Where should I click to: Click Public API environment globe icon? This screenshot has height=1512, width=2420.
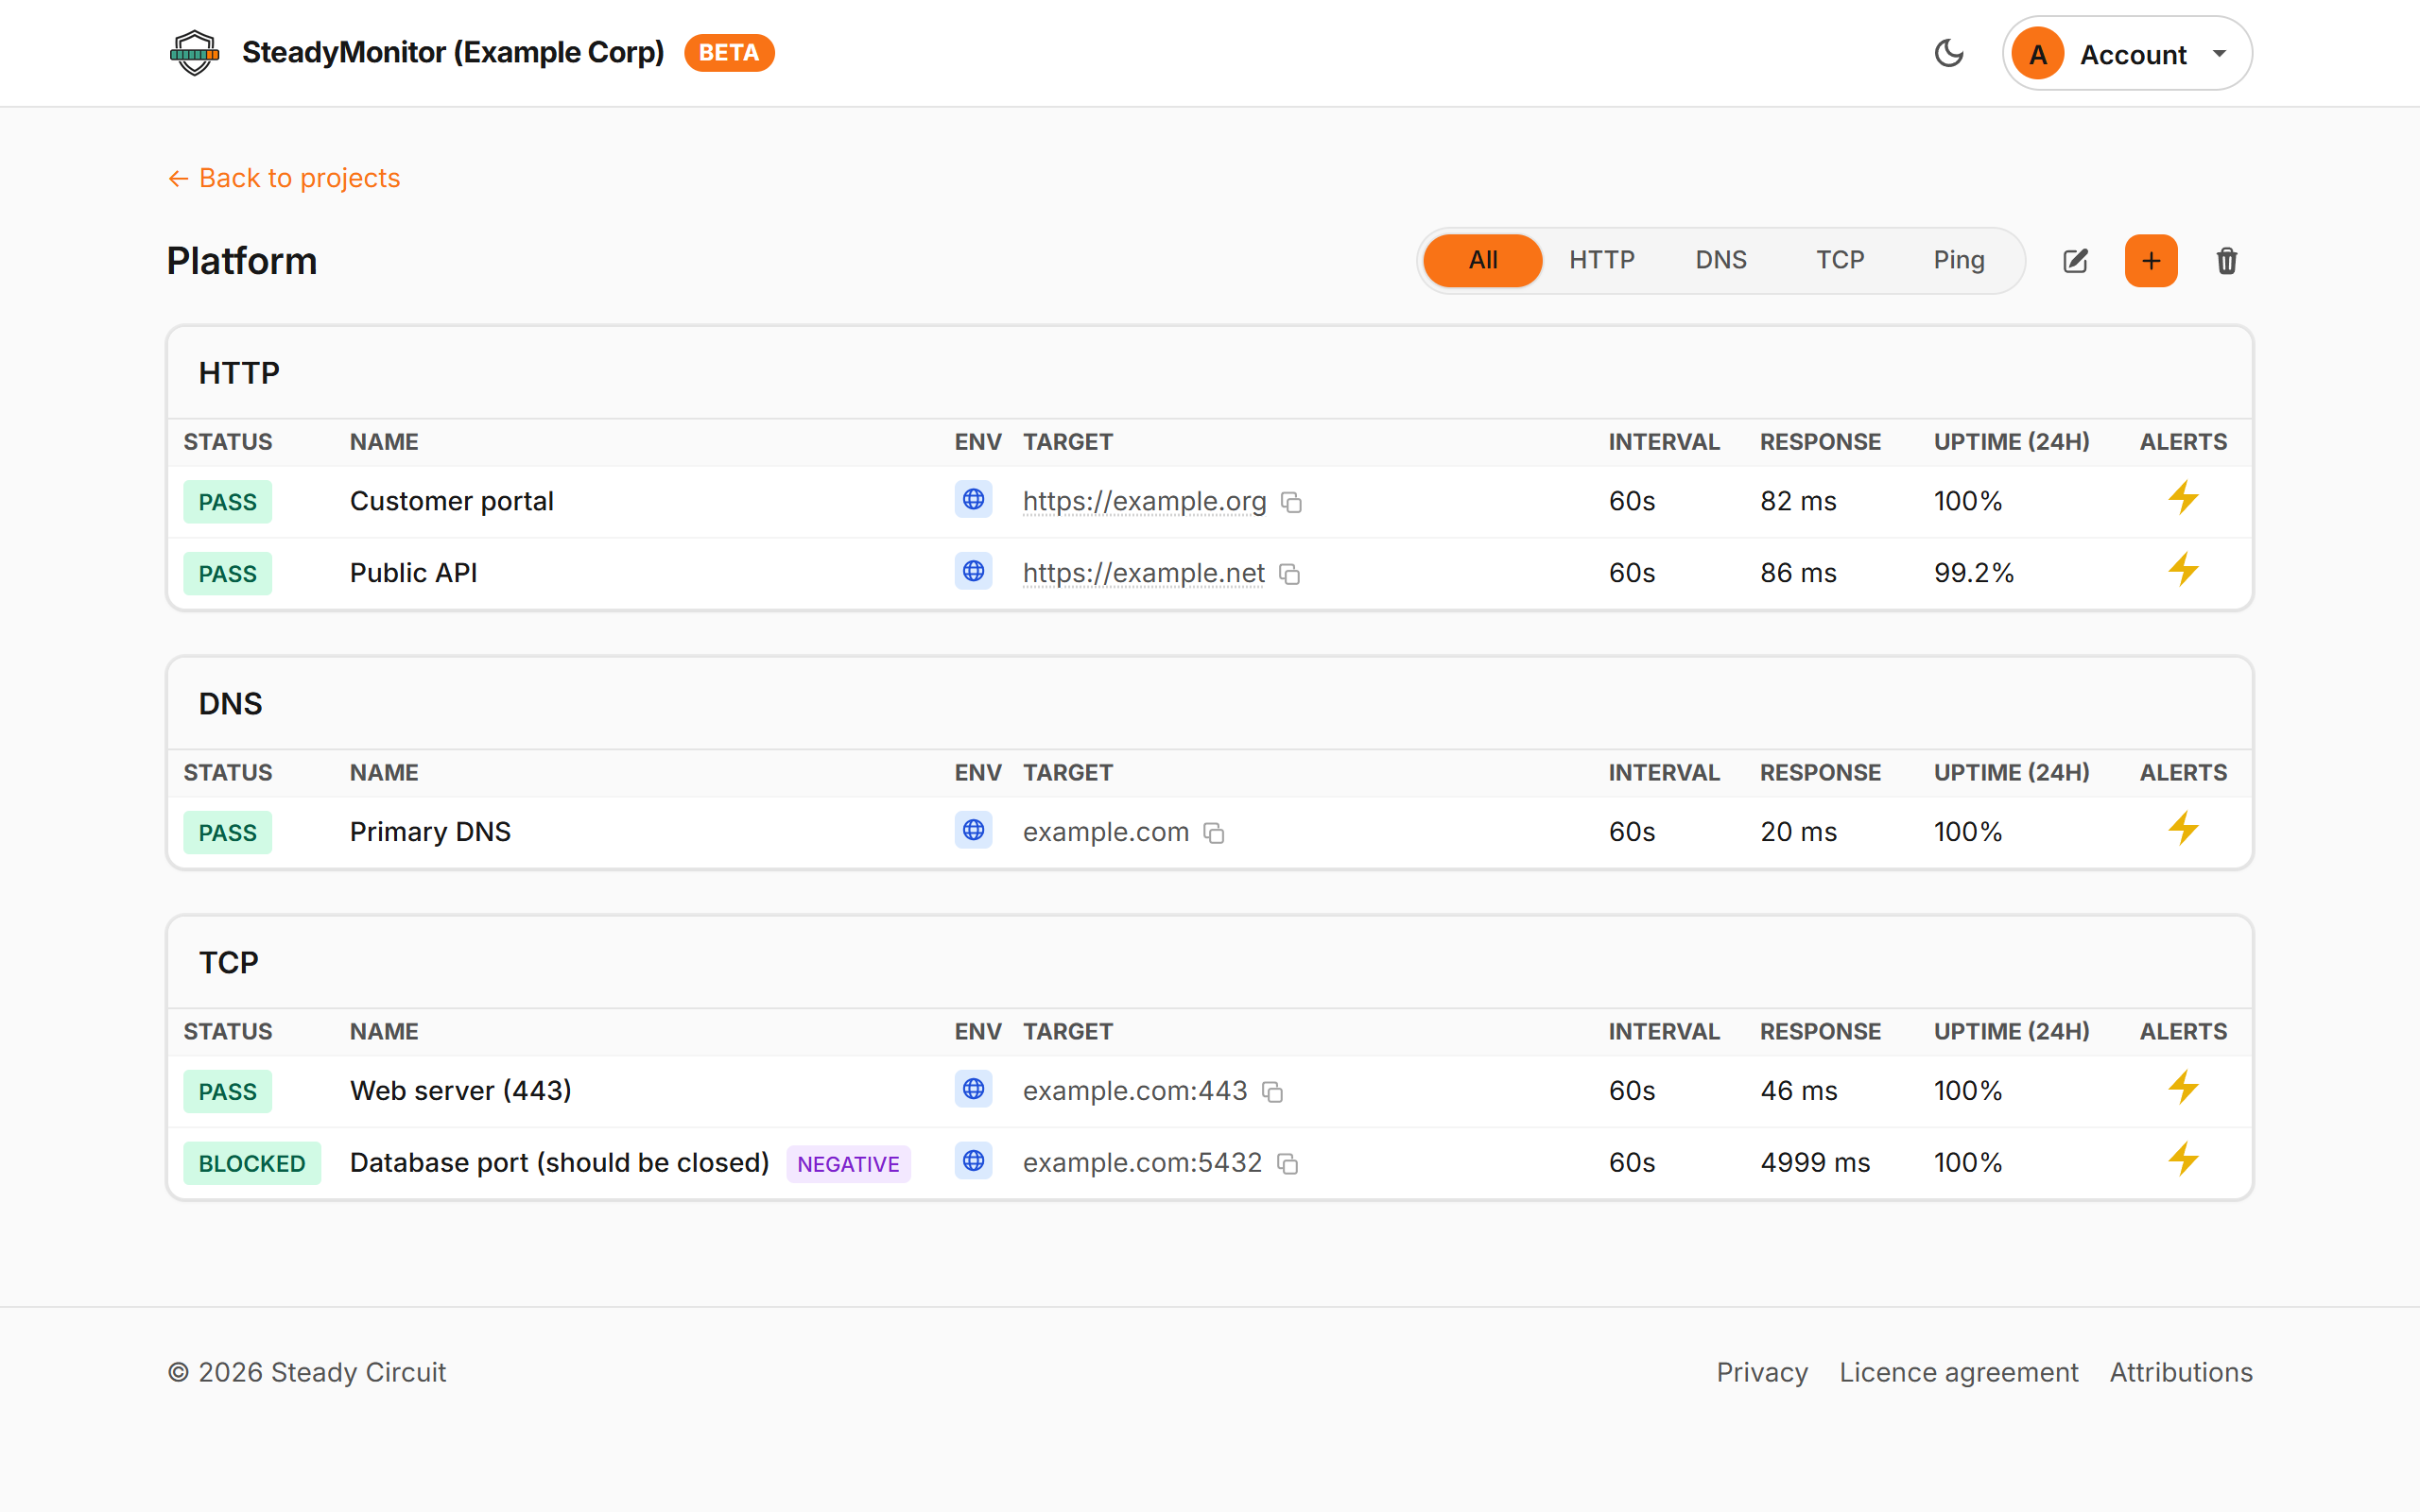pyautogui.click(x=973, y=571)
